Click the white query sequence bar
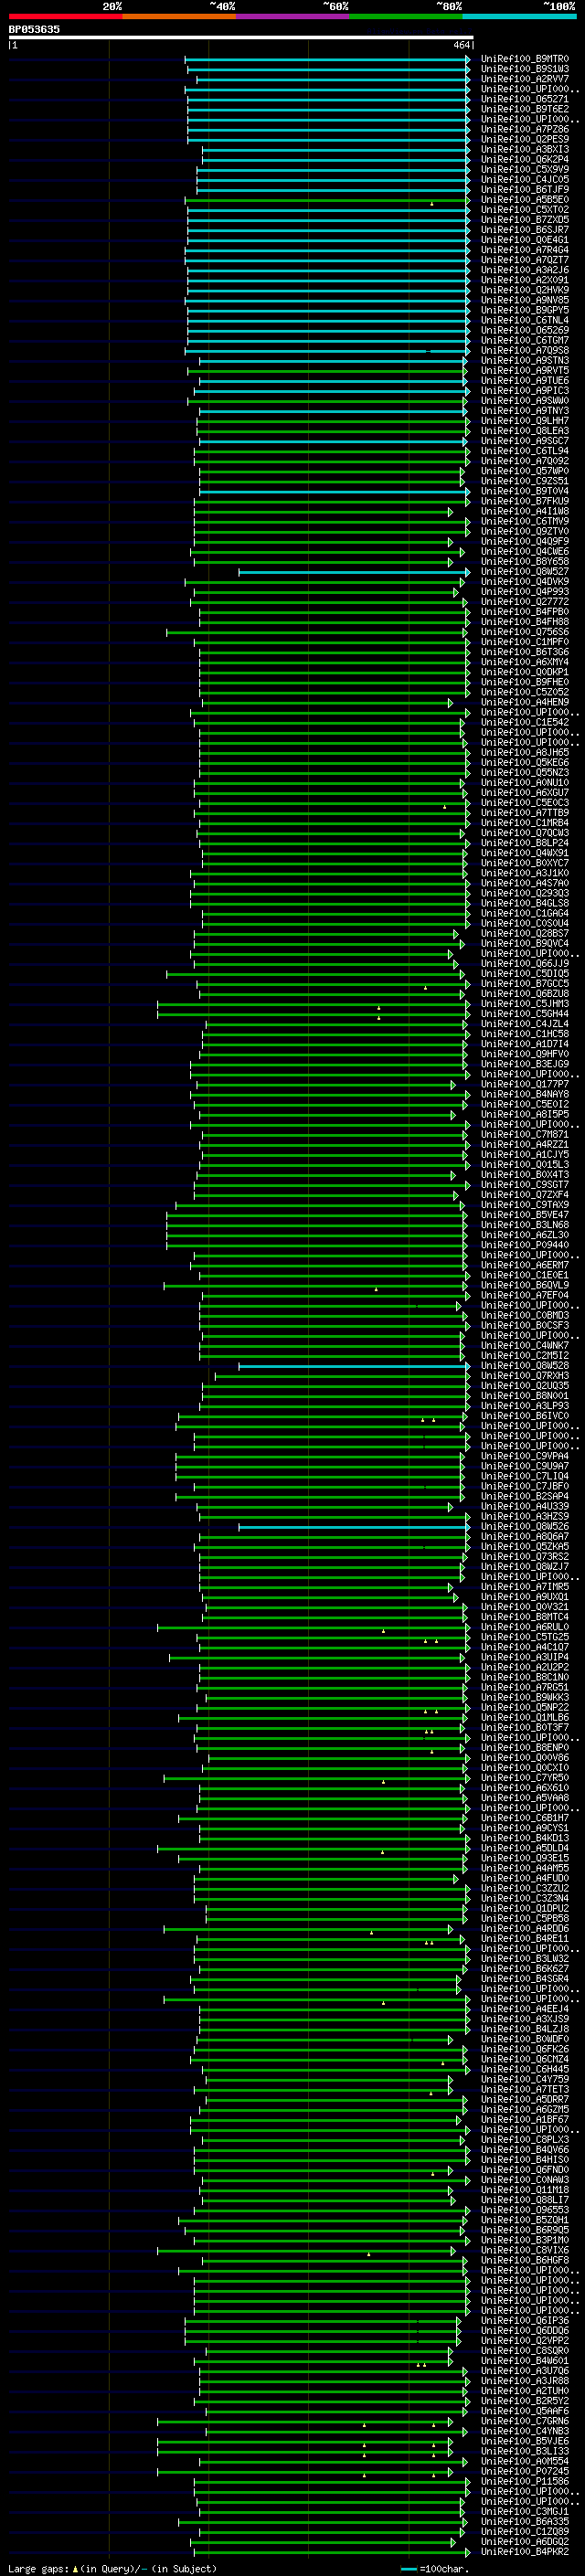 [241, 37]
